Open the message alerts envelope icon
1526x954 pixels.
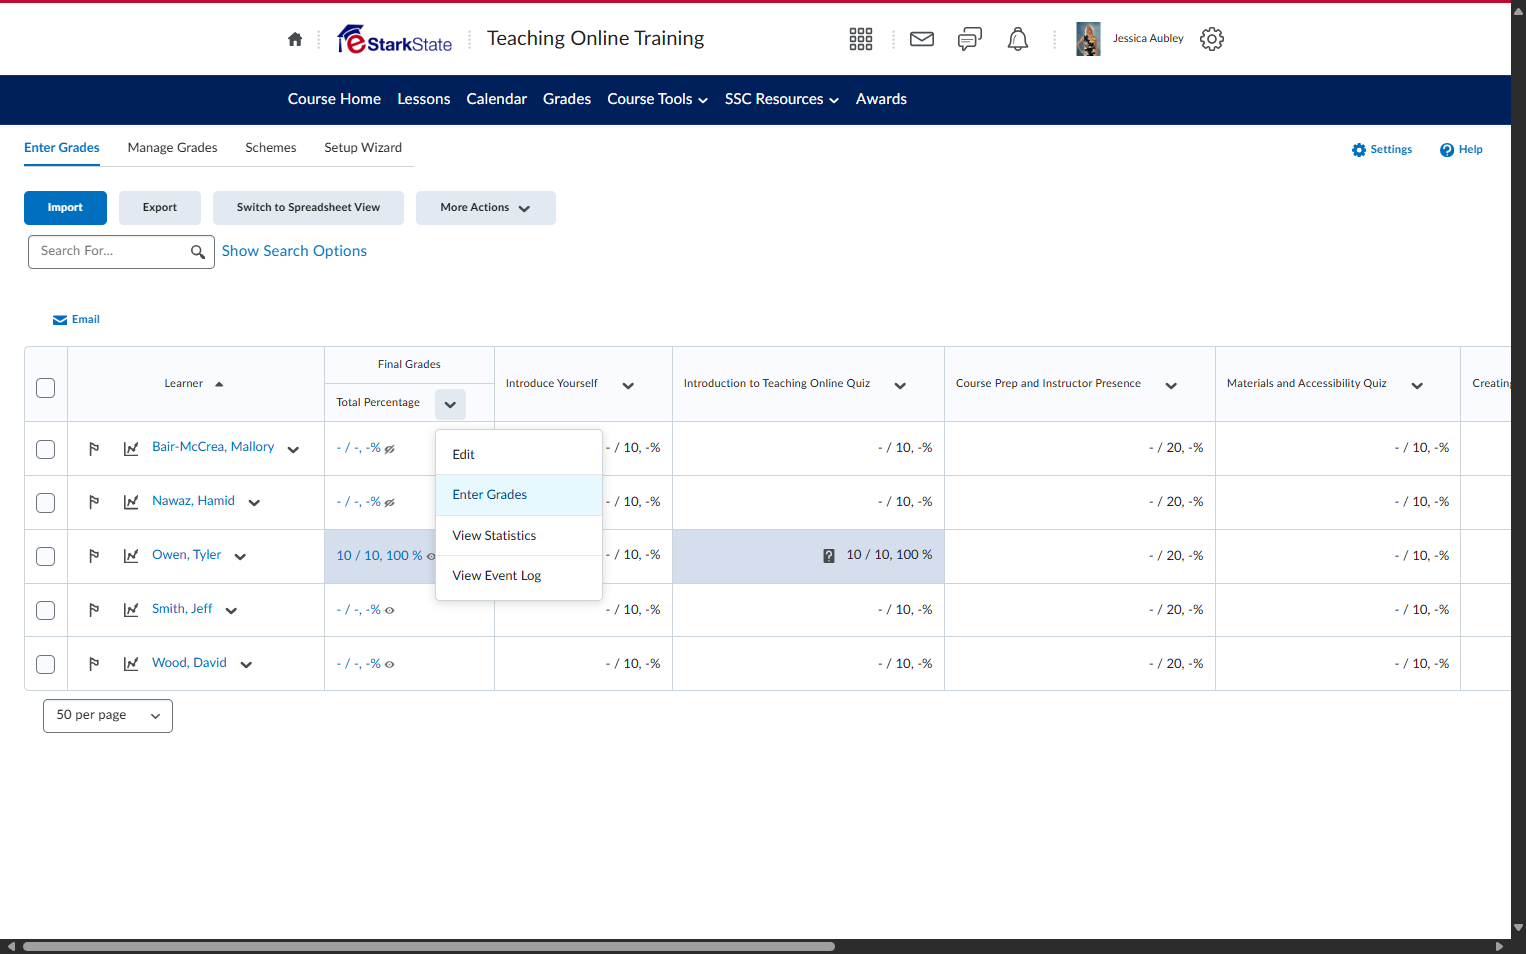pyautogui.click(x=922, y=39)
